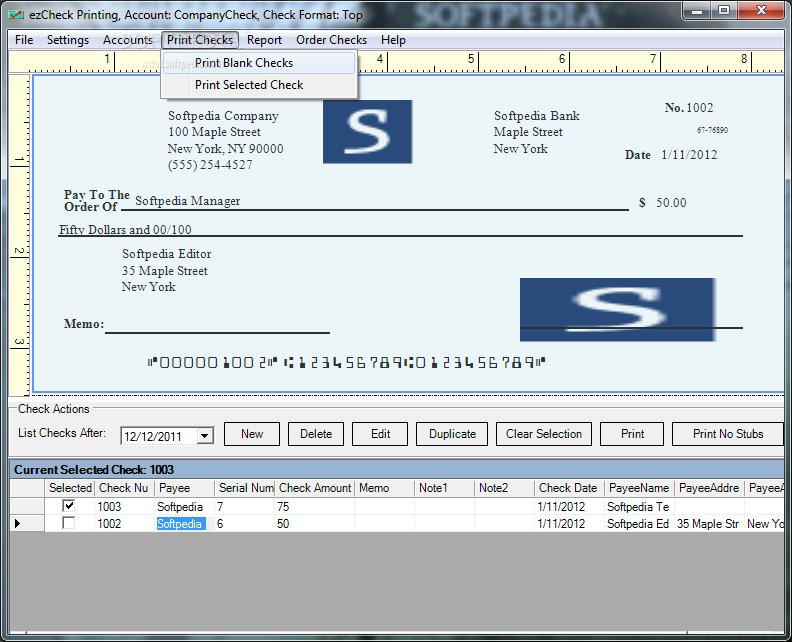Open the Help menu
The image size is (792, 642).
tap(393, 40)
